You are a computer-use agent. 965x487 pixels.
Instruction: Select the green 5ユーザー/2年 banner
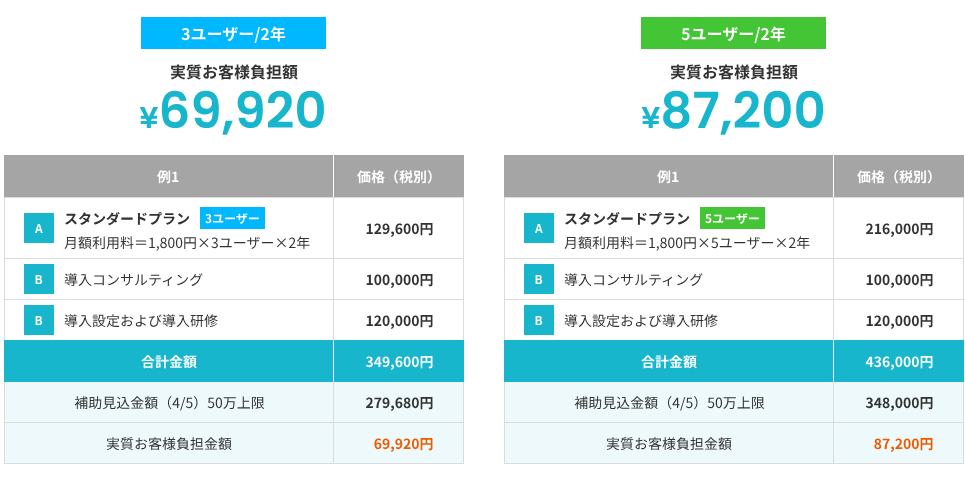(733, 33)
